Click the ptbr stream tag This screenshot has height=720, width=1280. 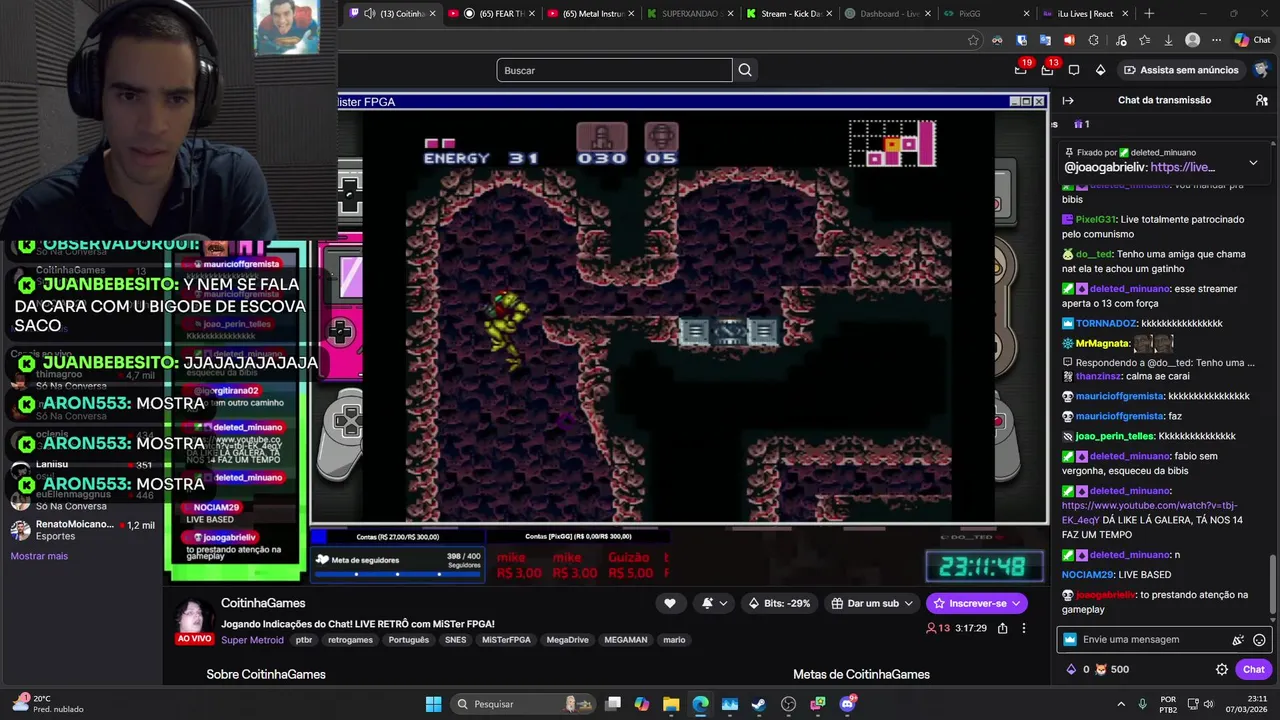(x=304, y=640)
